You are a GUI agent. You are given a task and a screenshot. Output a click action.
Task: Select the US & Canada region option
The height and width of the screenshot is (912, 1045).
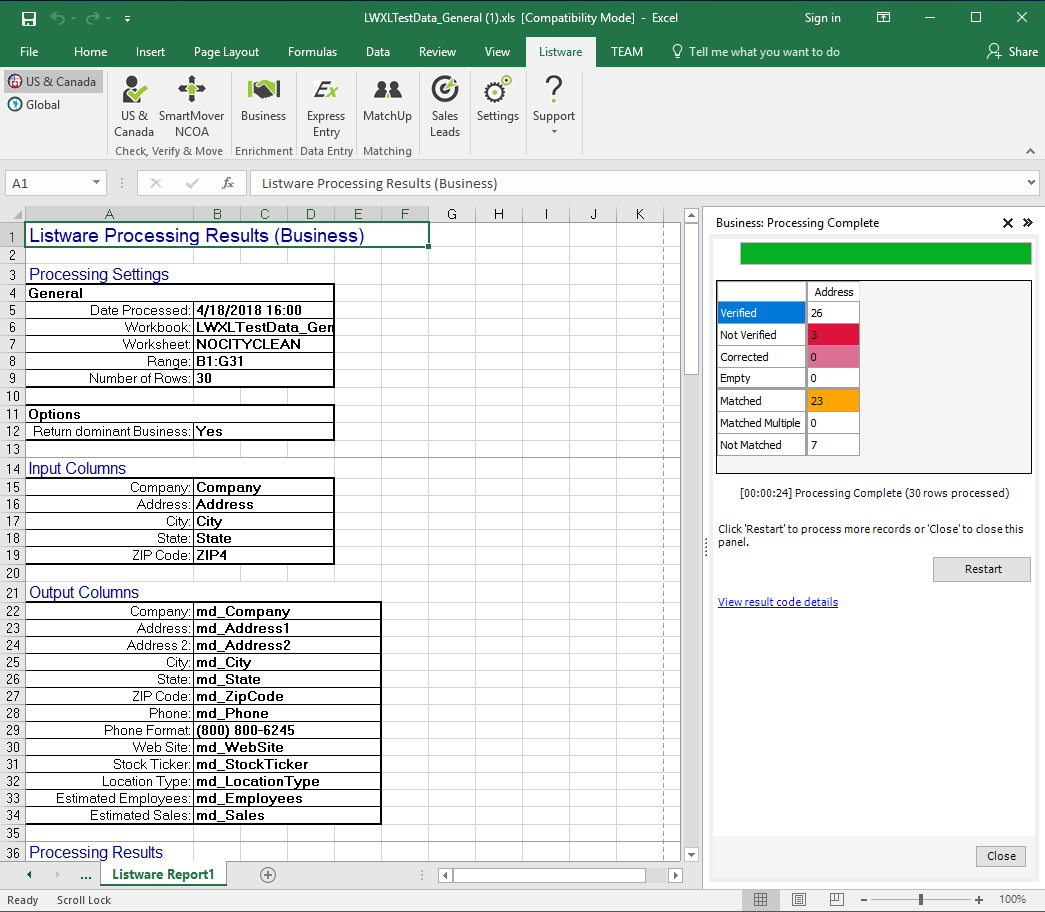tap(52, 82)
